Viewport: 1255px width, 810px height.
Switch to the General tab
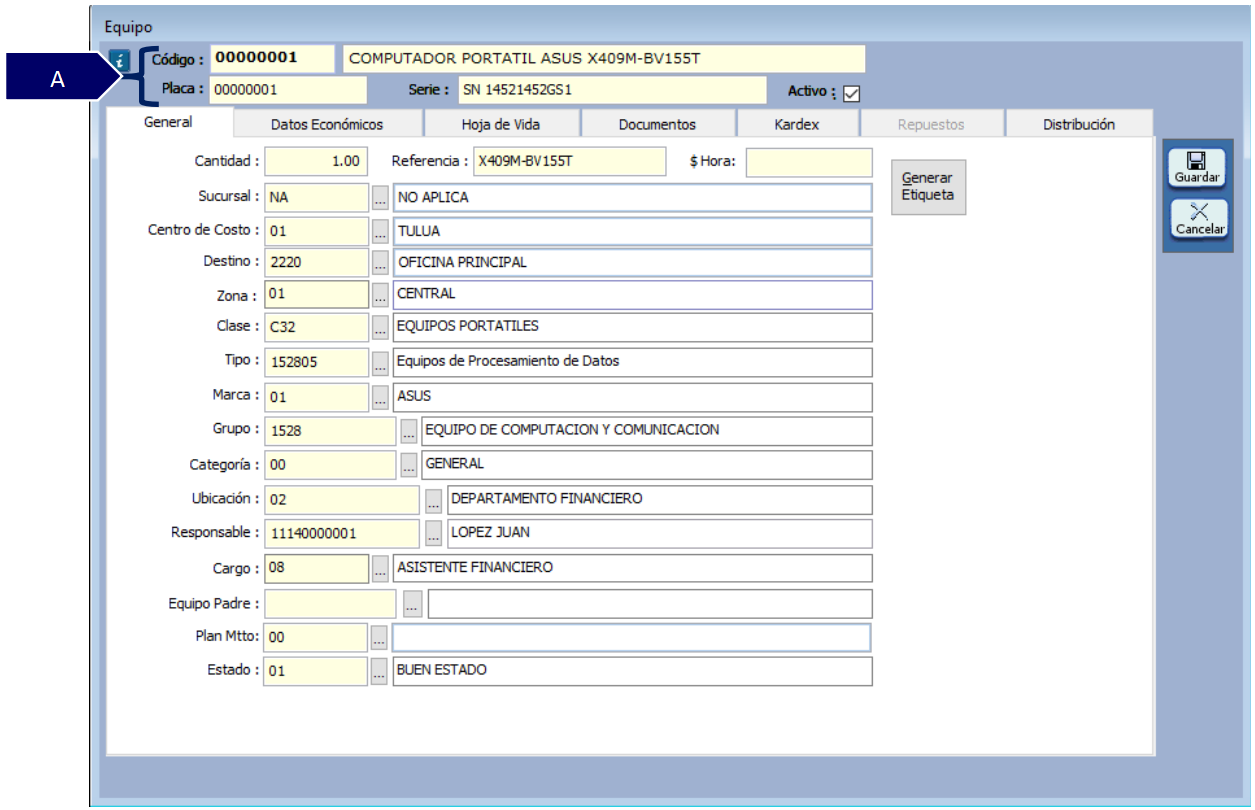169,122
